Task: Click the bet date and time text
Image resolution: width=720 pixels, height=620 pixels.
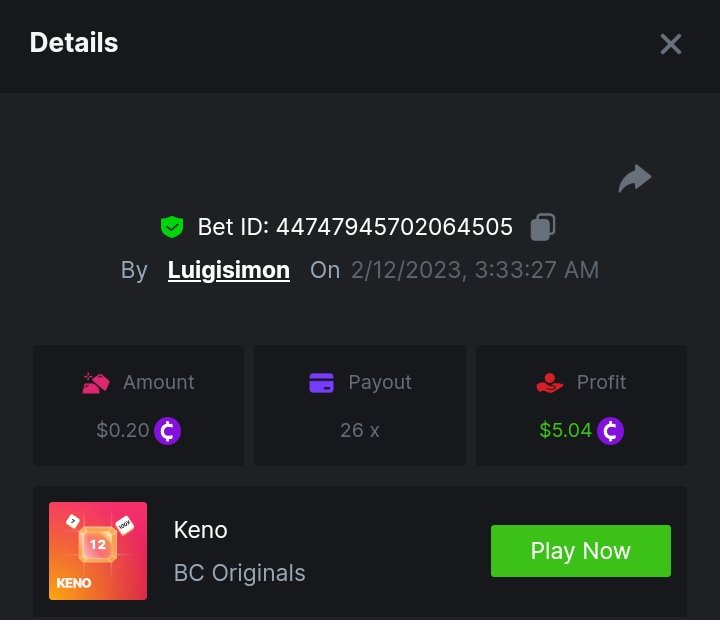Action: pyautogui.click(x=475, y=270)
